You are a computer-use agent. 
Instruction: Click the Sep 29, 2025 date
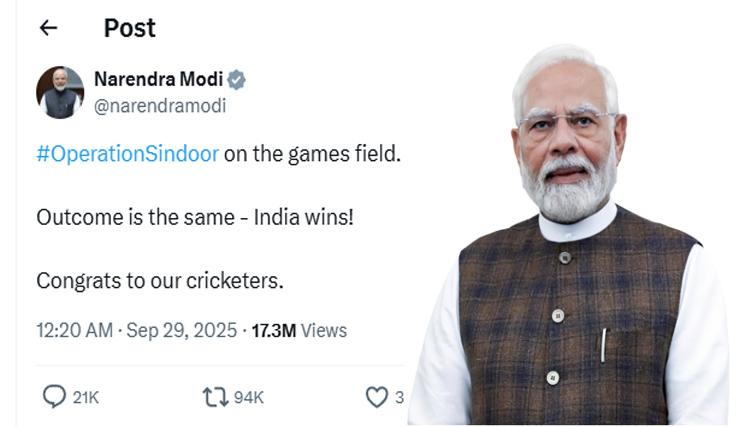click(181, 330)
